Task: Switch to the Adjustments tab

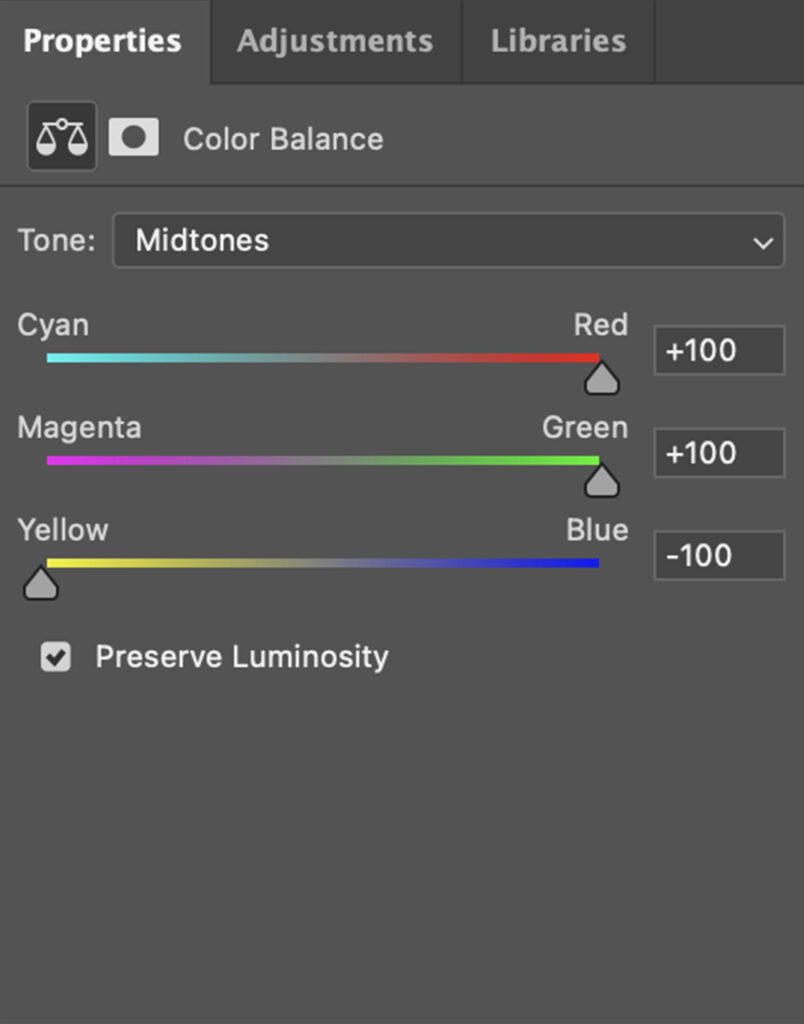Action: (335, 41)
